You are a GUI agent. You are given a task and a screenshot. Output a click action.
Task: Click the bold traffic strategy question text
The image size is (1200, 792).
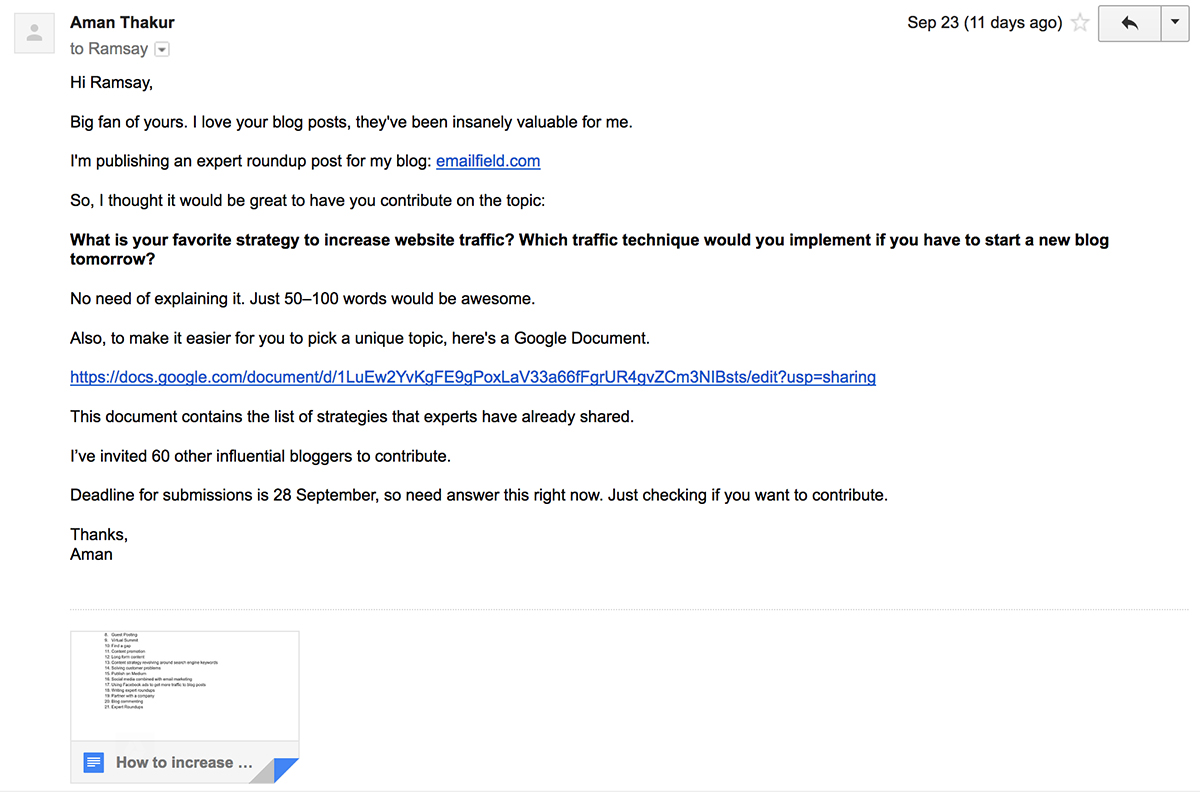pyautogui.click(x=589, y=249)
